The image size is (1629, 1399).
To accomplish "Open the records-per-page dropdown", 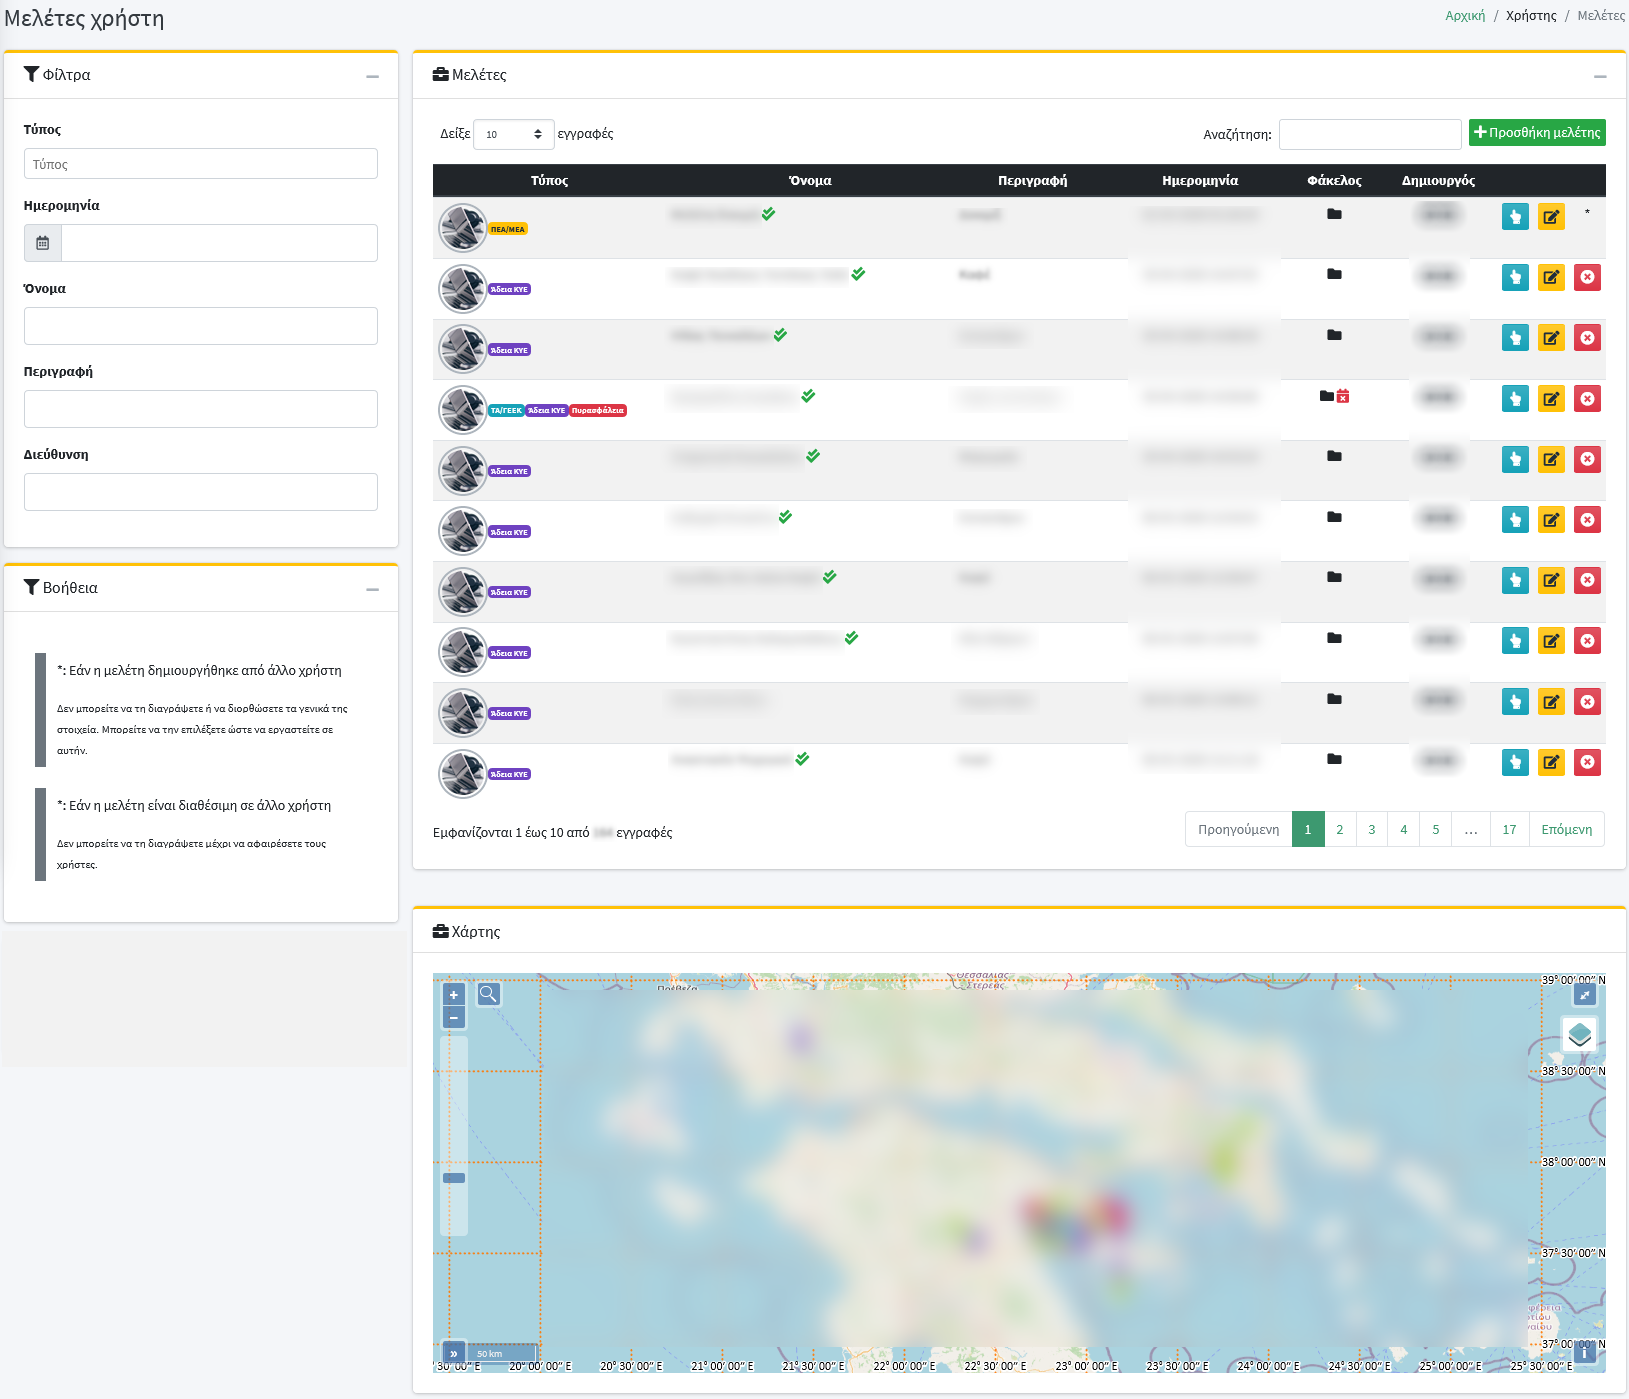I will [x=513, y=134].
